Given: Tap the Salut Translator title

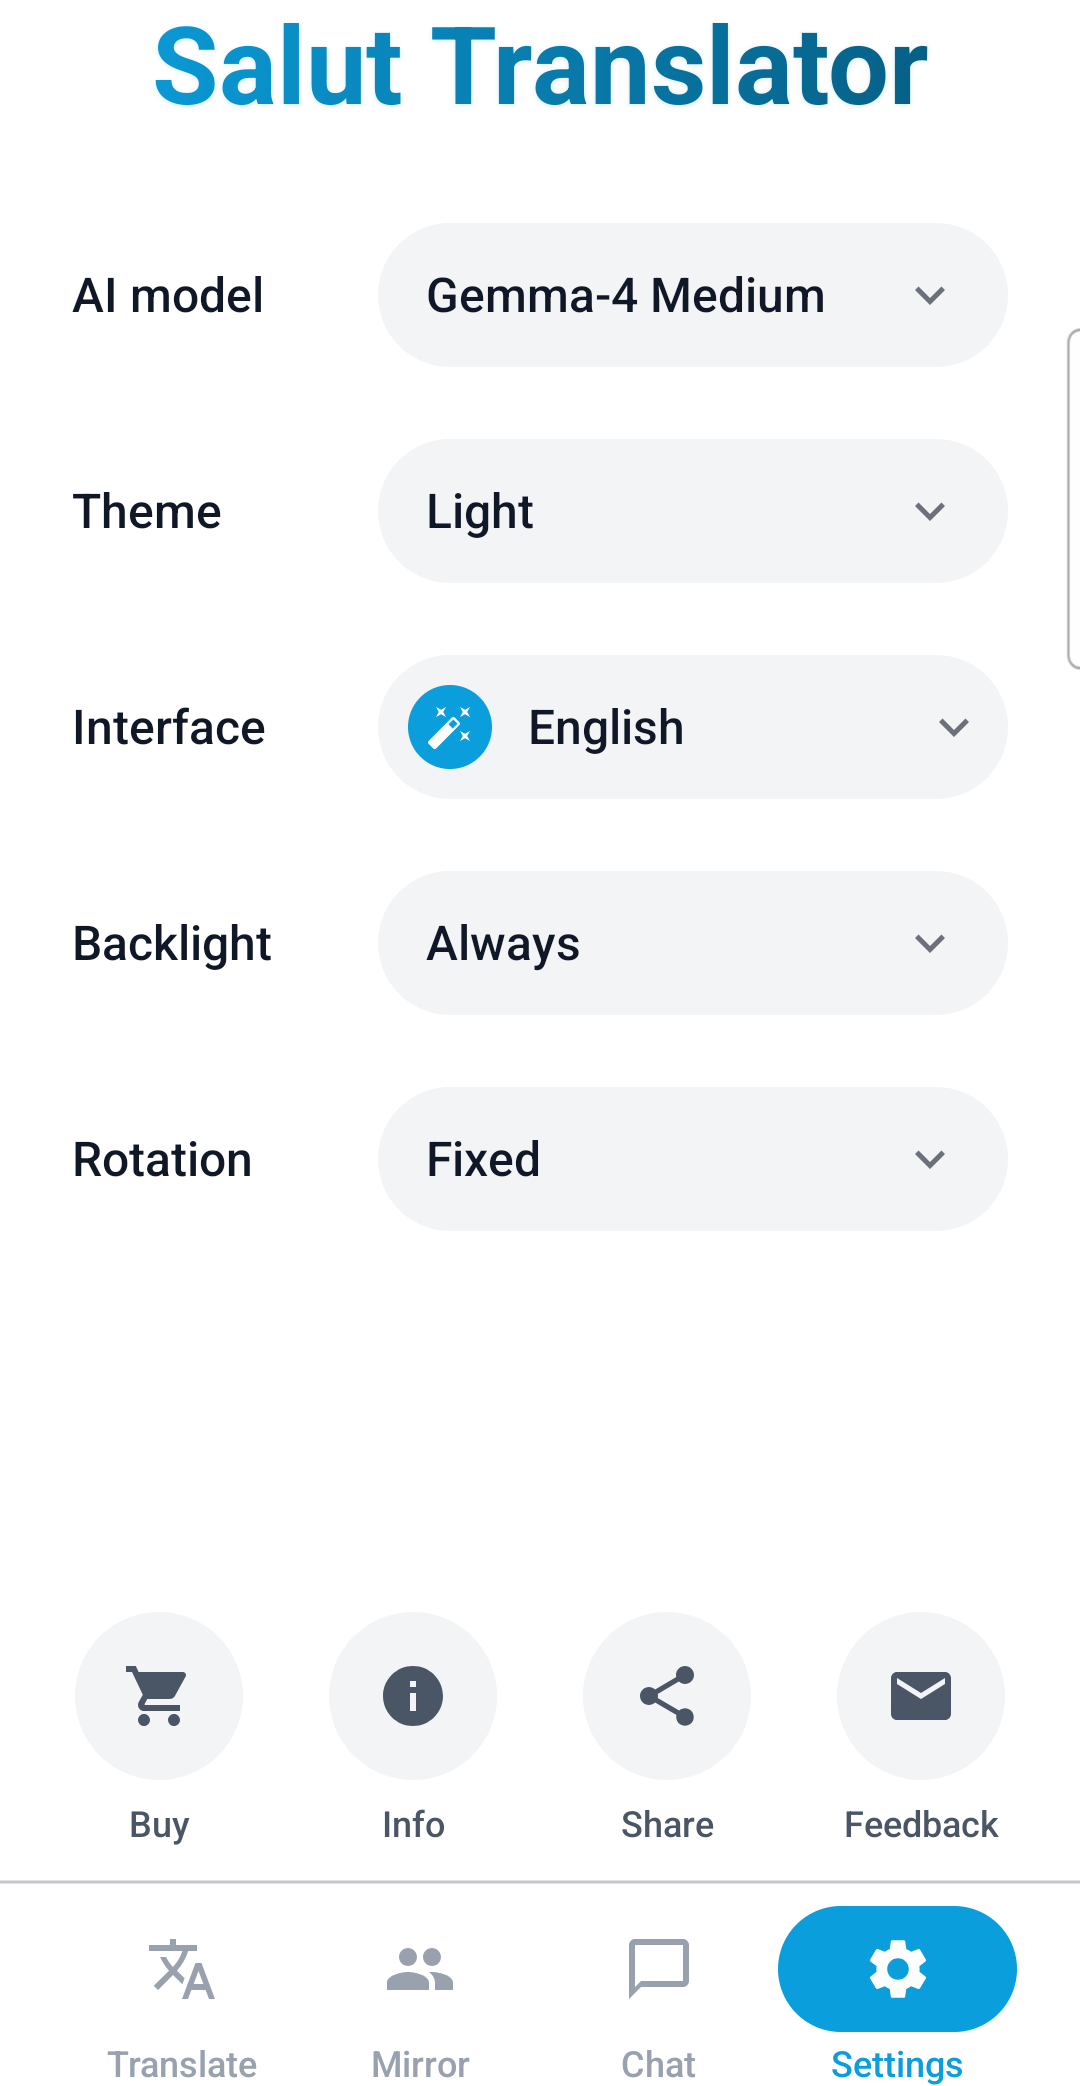Looking at the screenshot, I should pyautogui.click(x=539, y=66).
